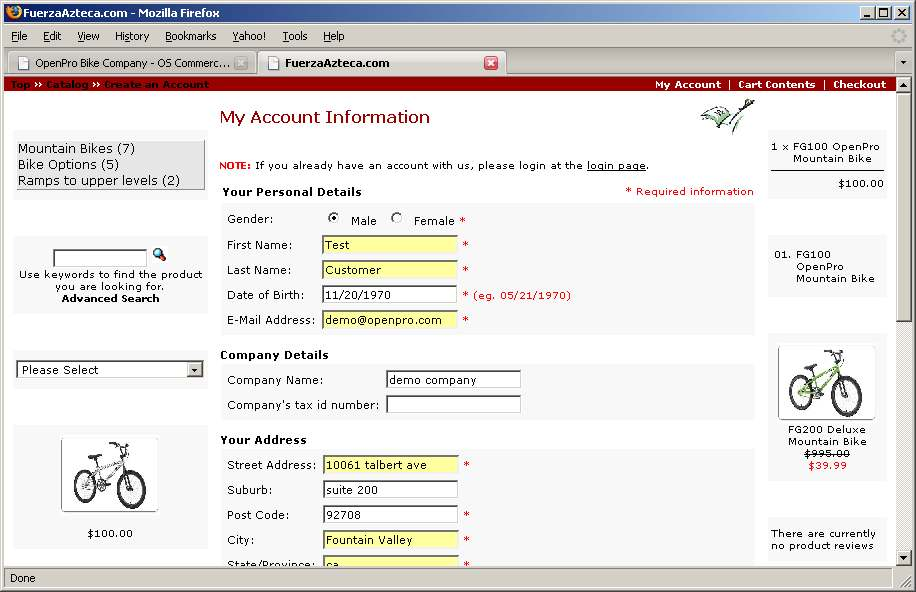Click the search magnifier icon
Viewport: 916px width, 592px height.
pos(159,256)
